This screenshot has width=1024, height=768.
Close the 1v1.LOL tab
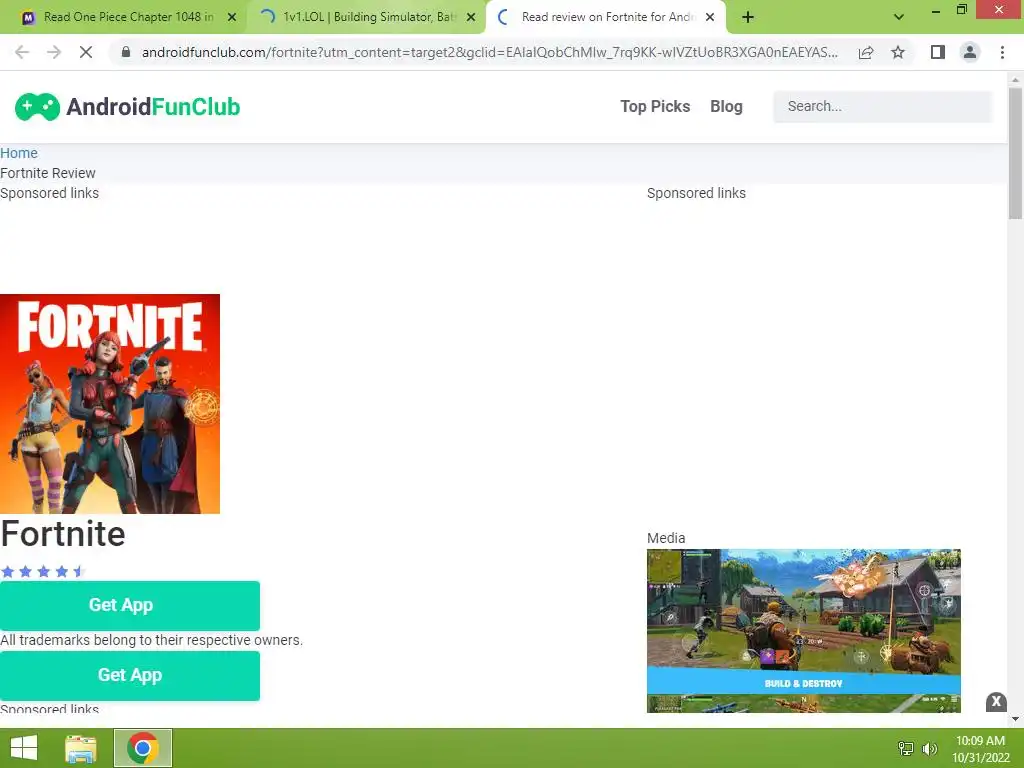471,17
